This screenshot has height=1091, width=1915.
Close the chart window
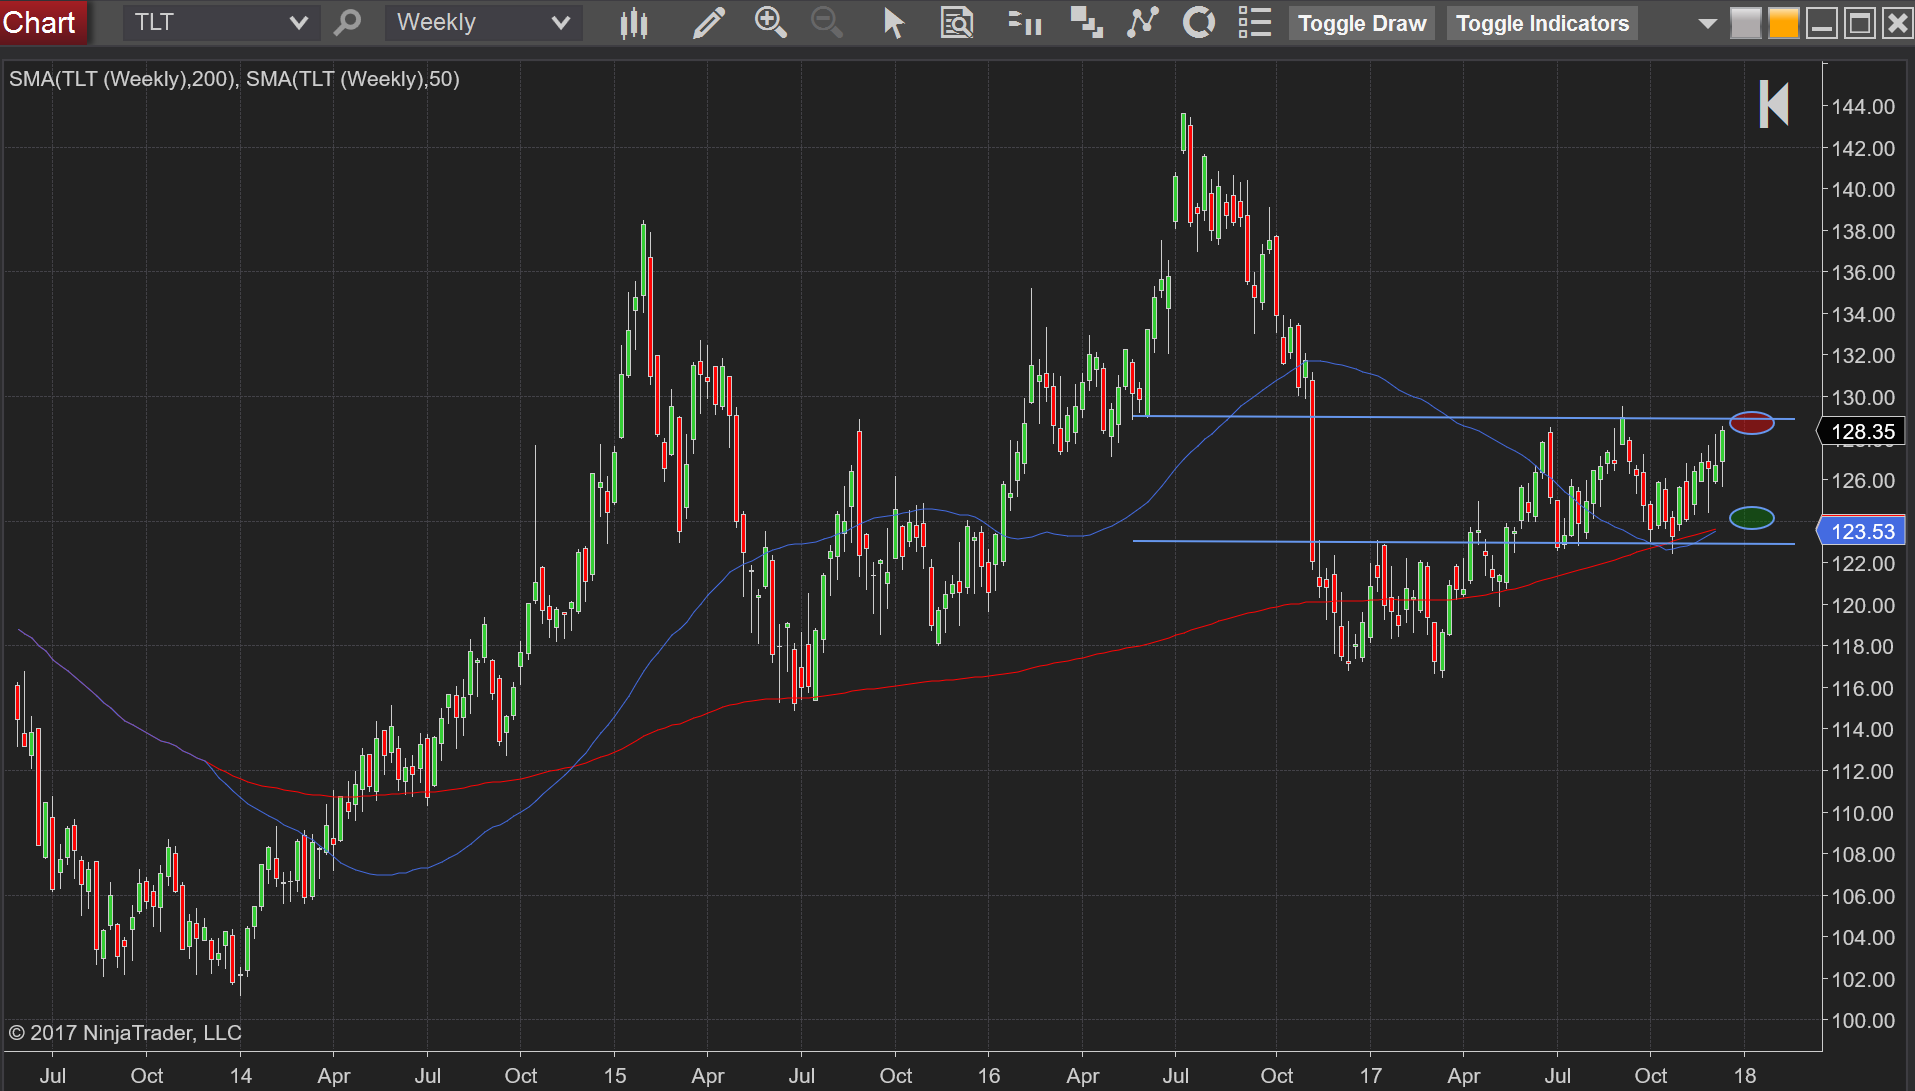tap(1897, 23)
